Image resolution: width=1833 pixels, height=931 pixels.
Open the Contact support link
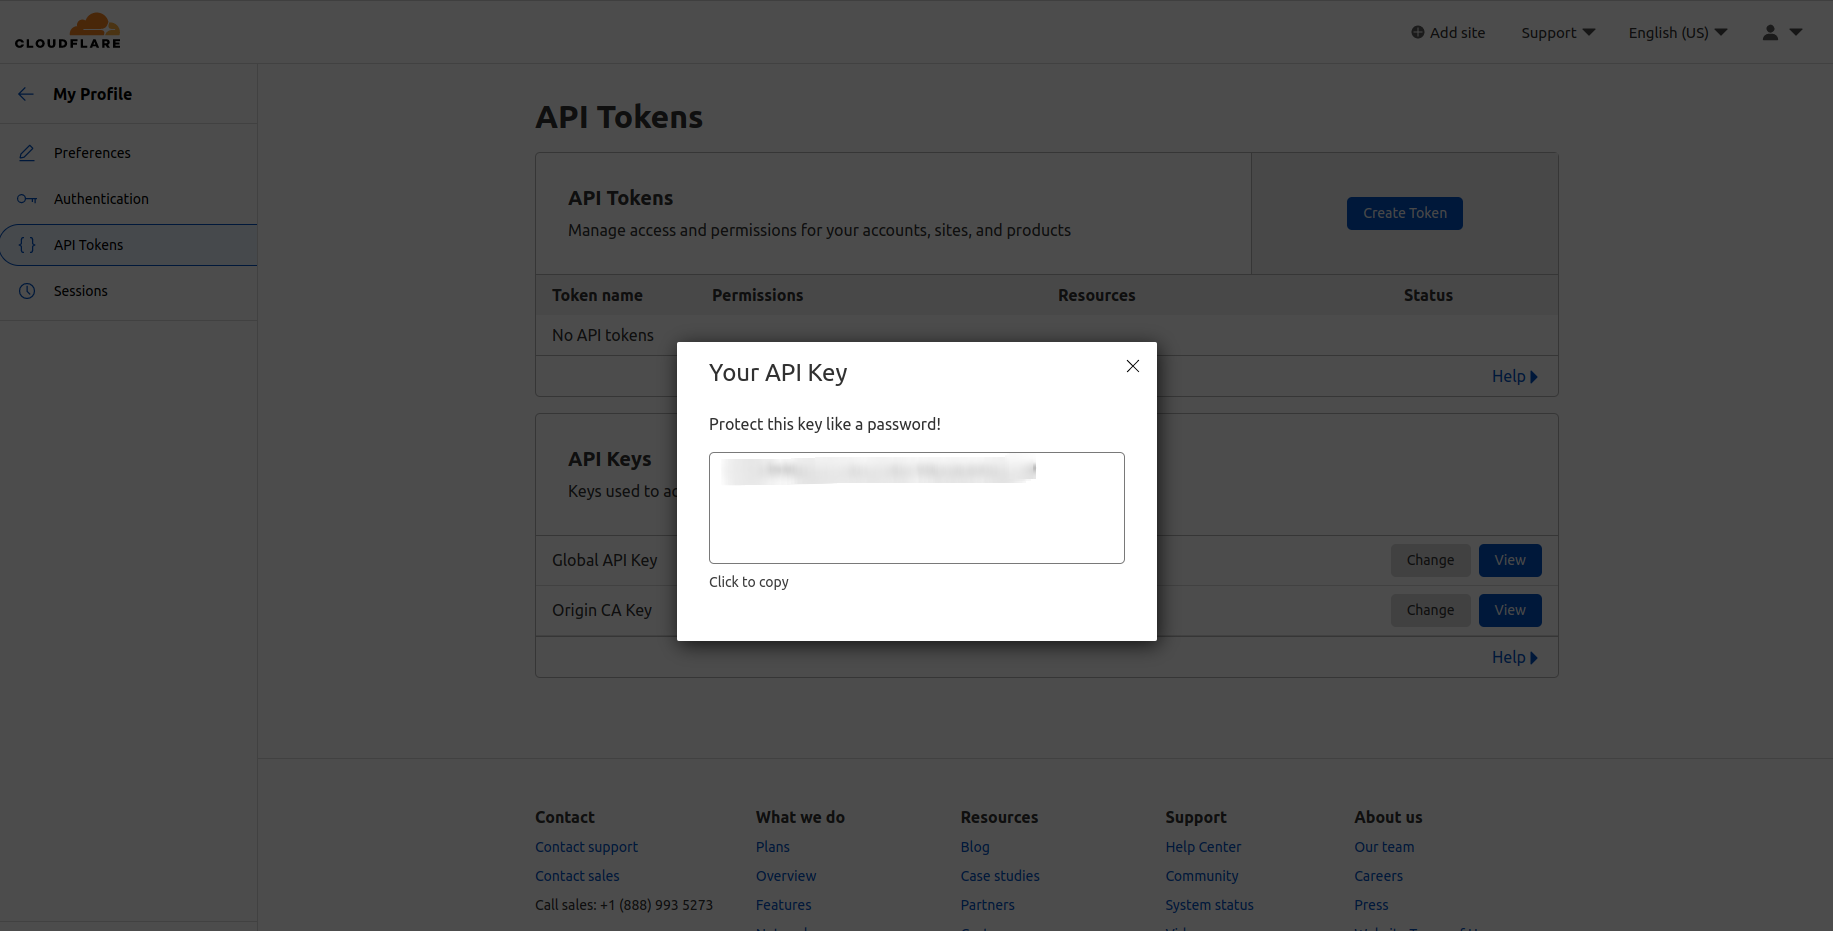586,847
